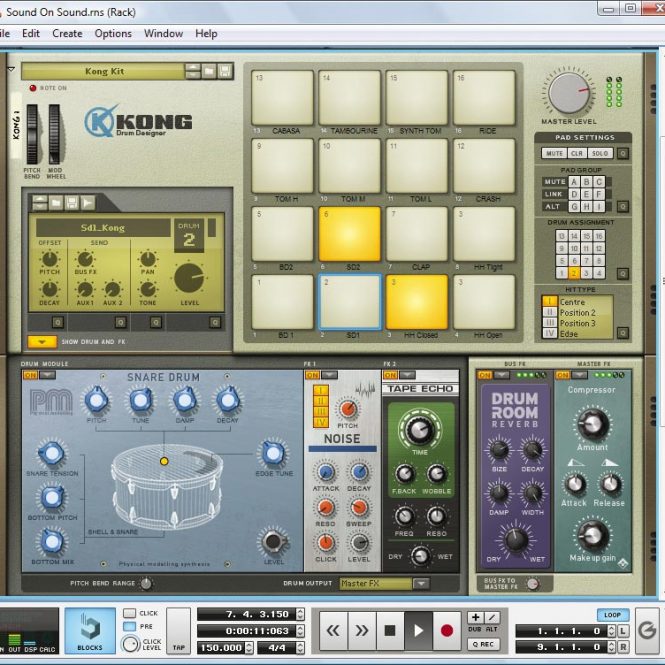665x665 pixels.
Task: Click the Compressor Amount knob
Action: pos(592,425)
